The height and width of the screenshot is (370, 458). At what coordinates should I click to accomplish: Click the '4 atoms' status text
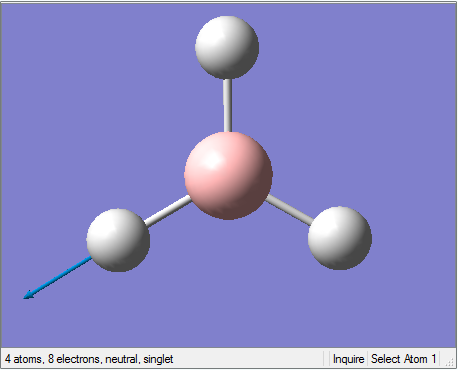point(24,359)
